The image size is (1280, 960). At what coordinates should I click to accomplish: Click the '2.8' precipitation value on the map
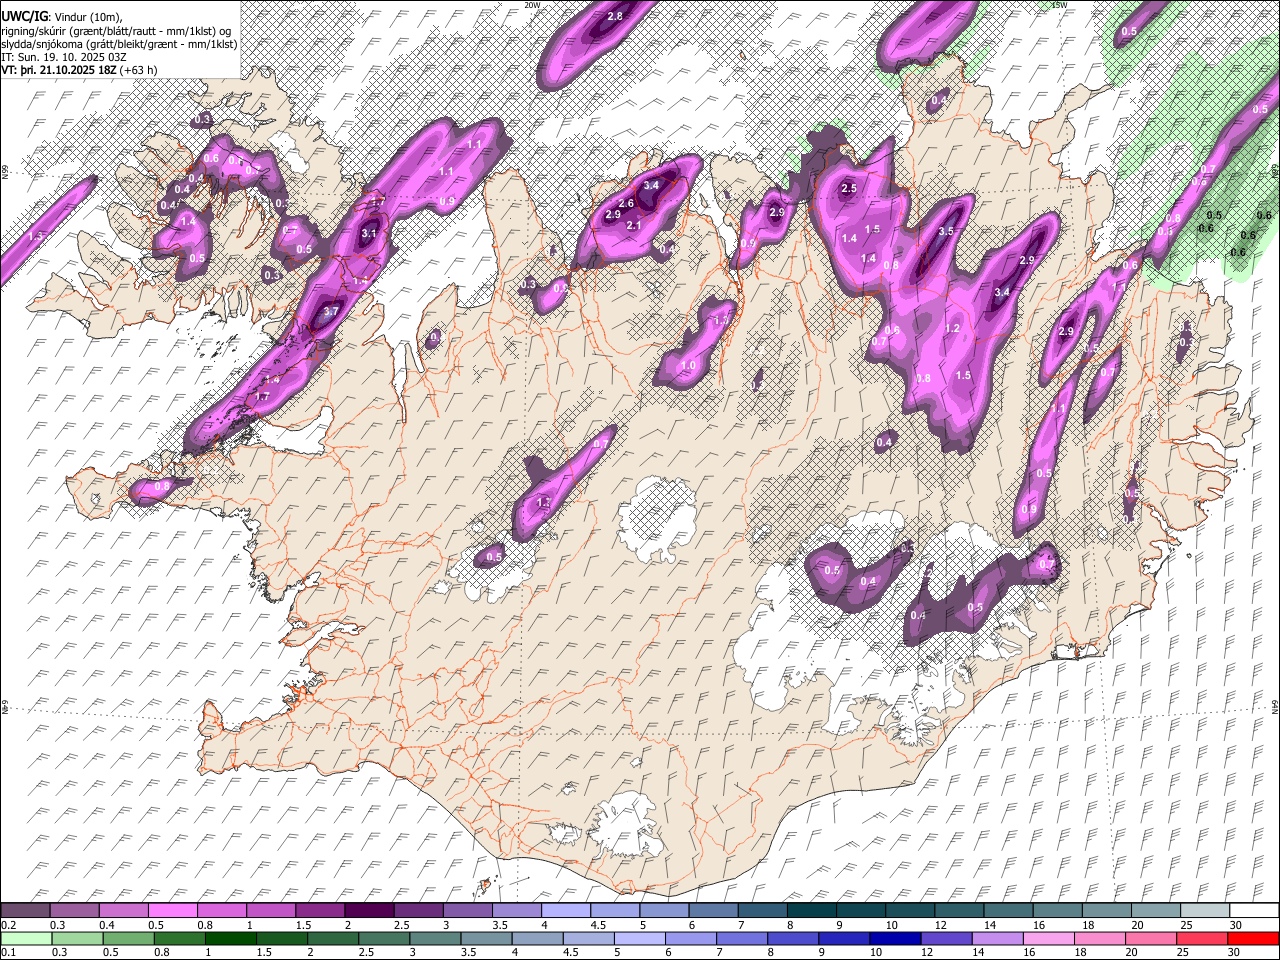point(615,16)
